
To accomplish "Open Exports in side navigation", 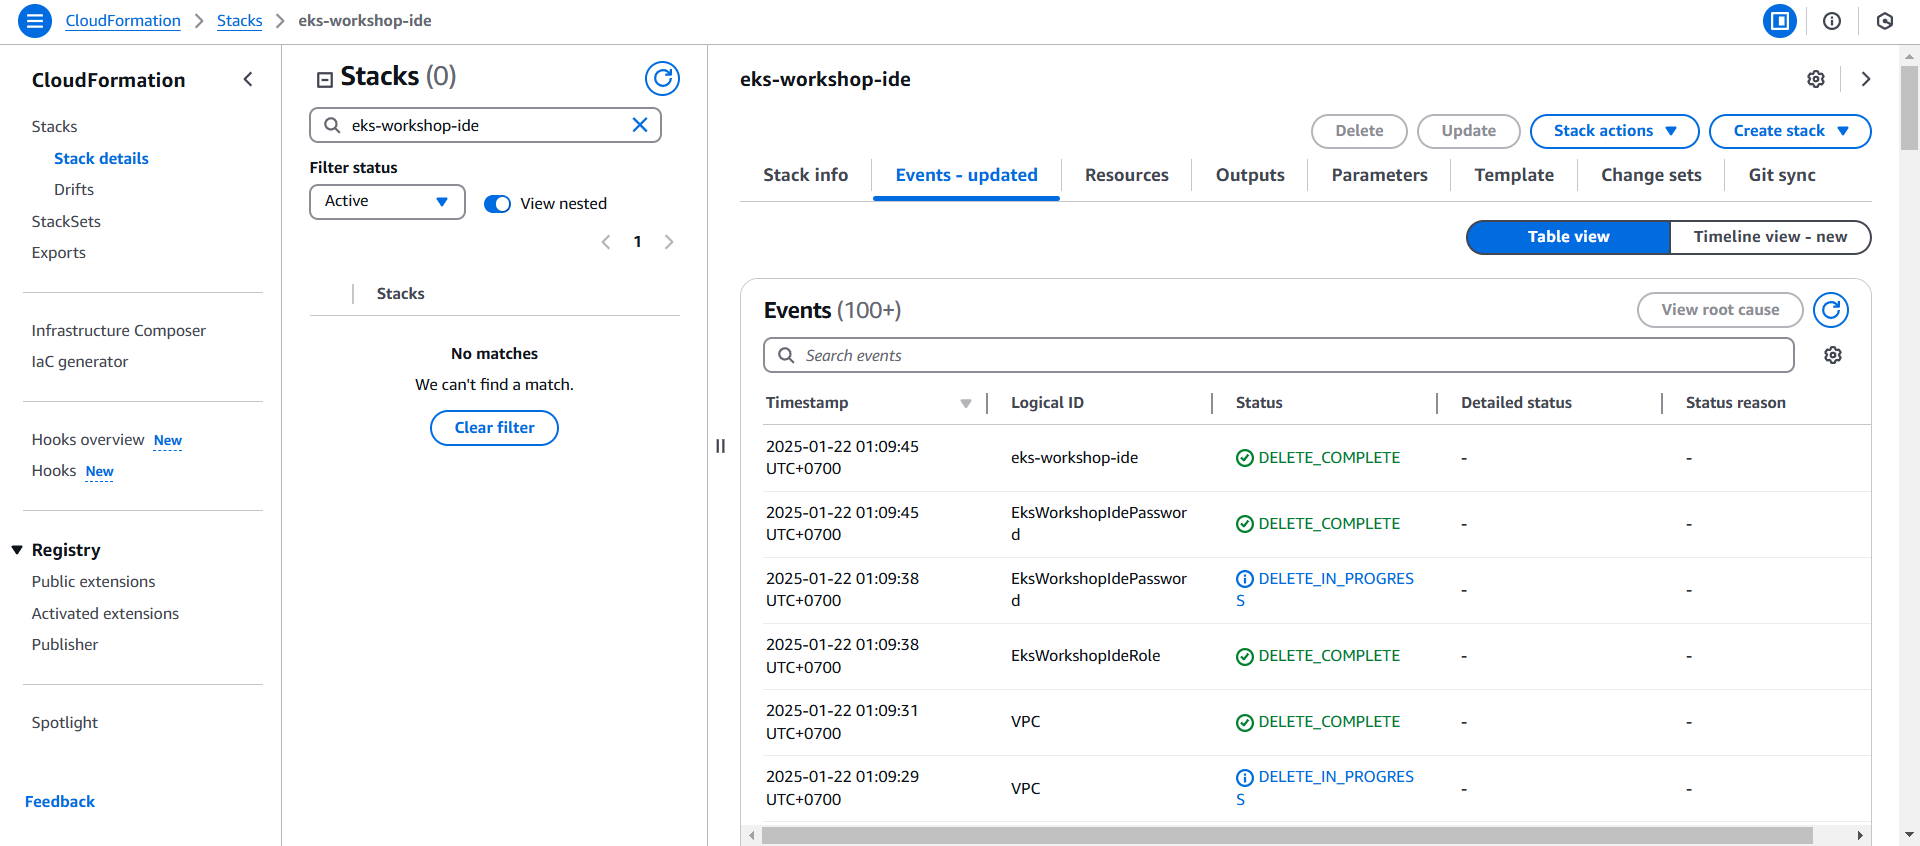I will (58, 253).
